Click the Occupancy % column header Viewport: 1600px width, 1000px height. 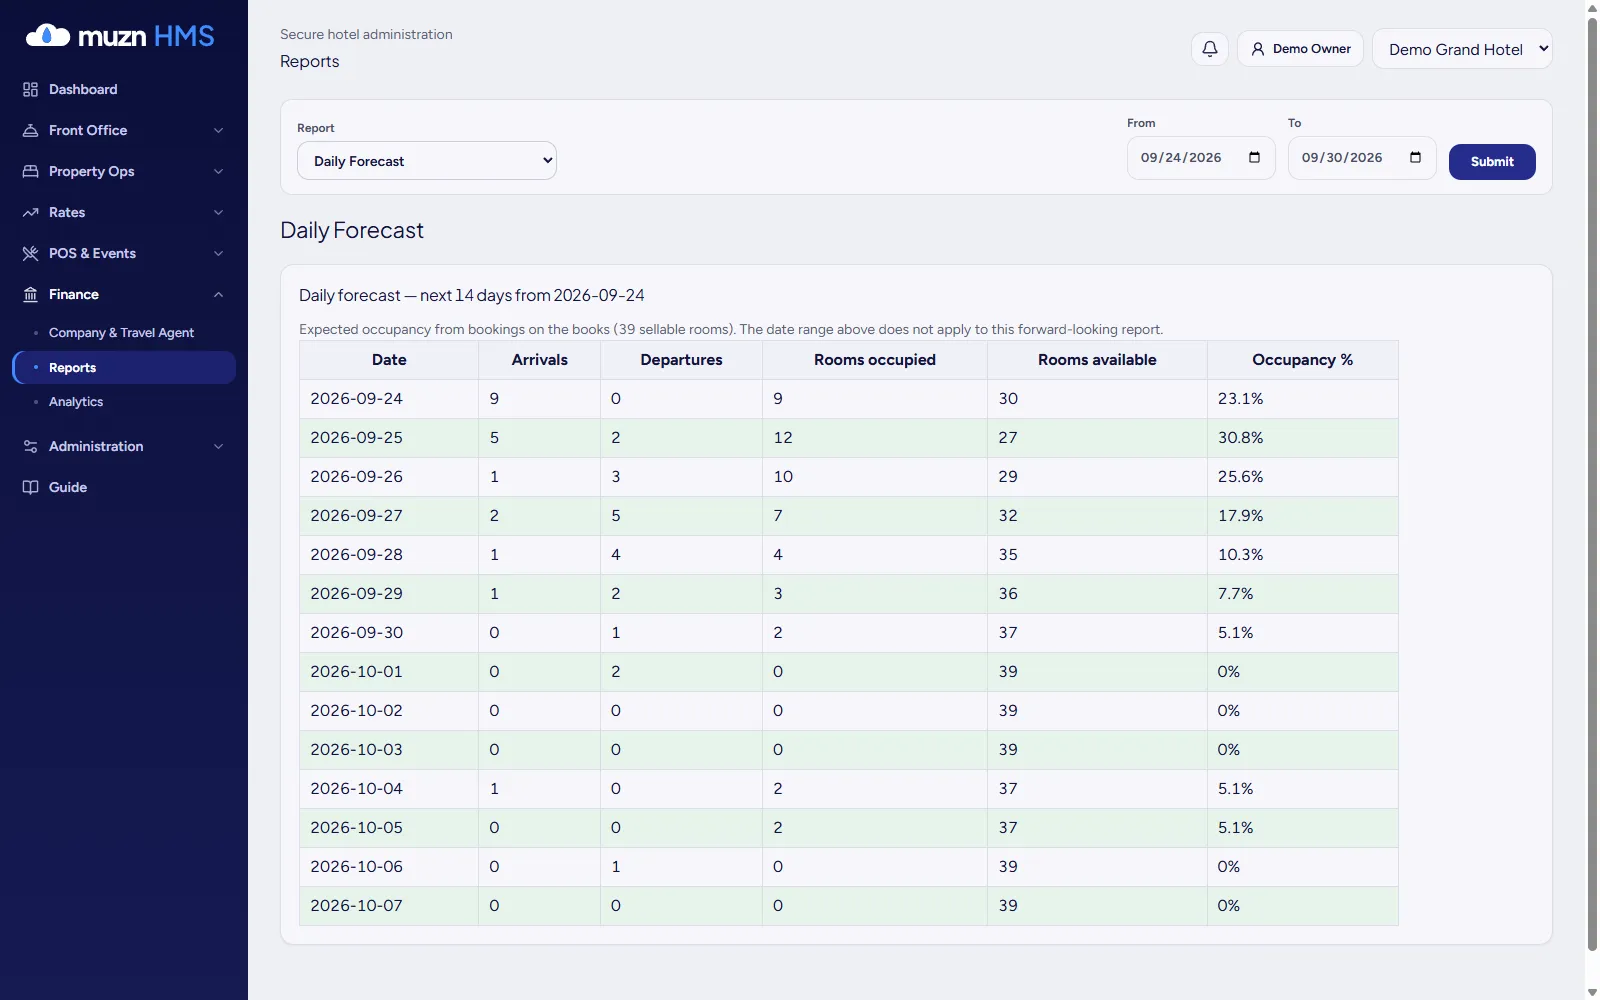coord(1302,360)
